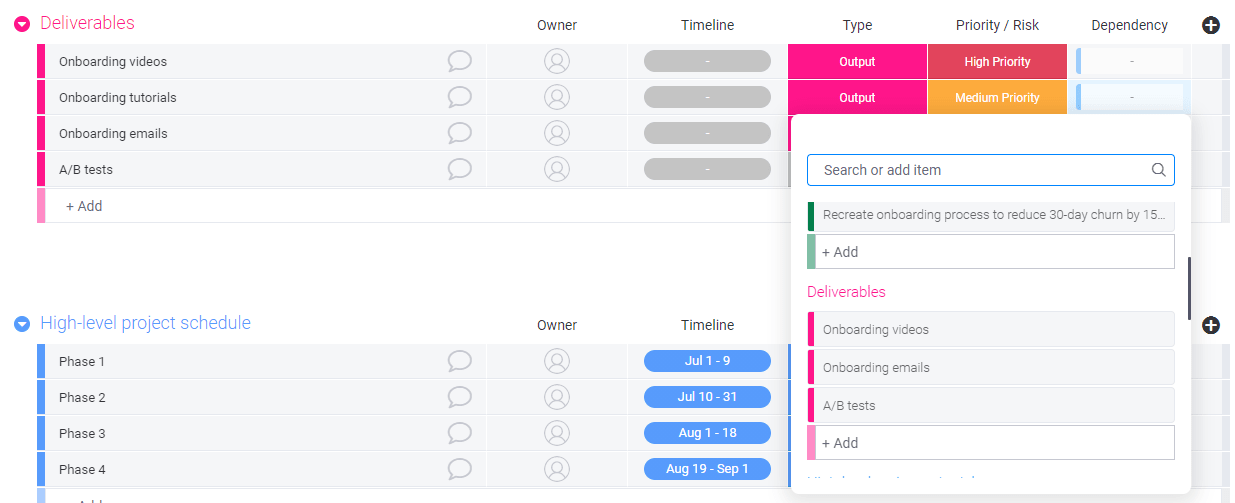
Task: Collapse the Deliverables group
Action: click(x=22, y=24)
